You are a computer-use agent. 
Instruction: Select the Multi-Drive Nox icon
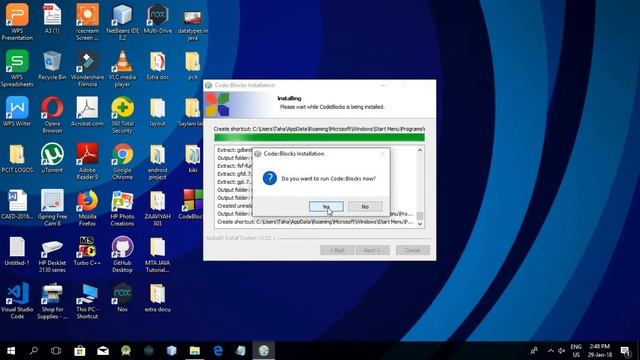point(158,18)
